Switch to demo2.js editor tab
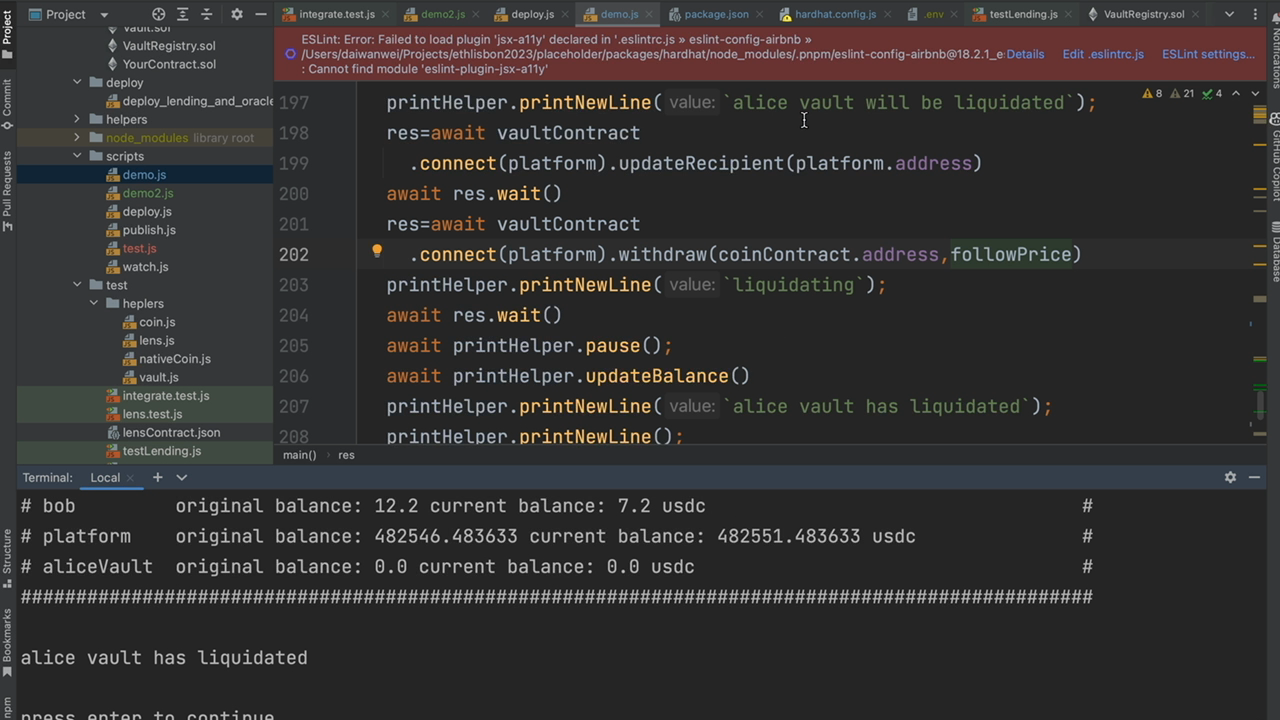1280x720 pixels. (x=443, y=14)
